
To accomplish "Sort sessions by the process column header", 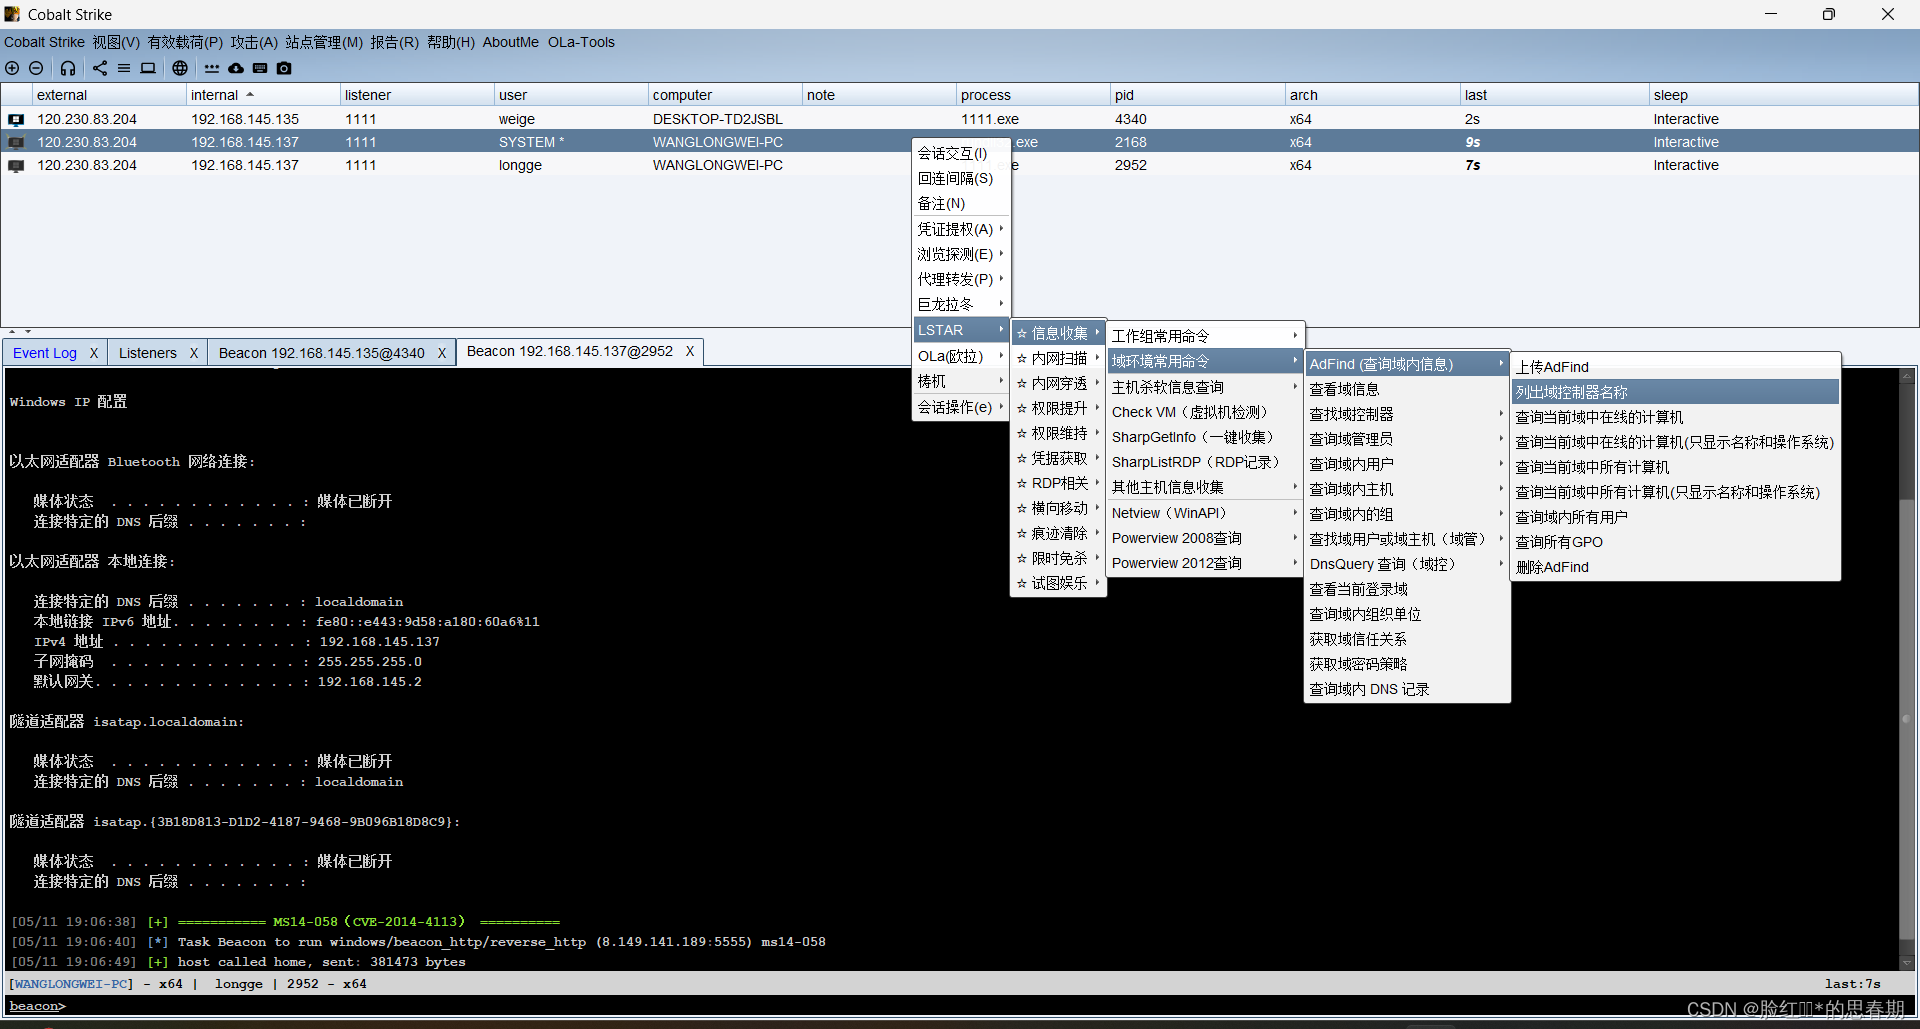I will 1033,95.
